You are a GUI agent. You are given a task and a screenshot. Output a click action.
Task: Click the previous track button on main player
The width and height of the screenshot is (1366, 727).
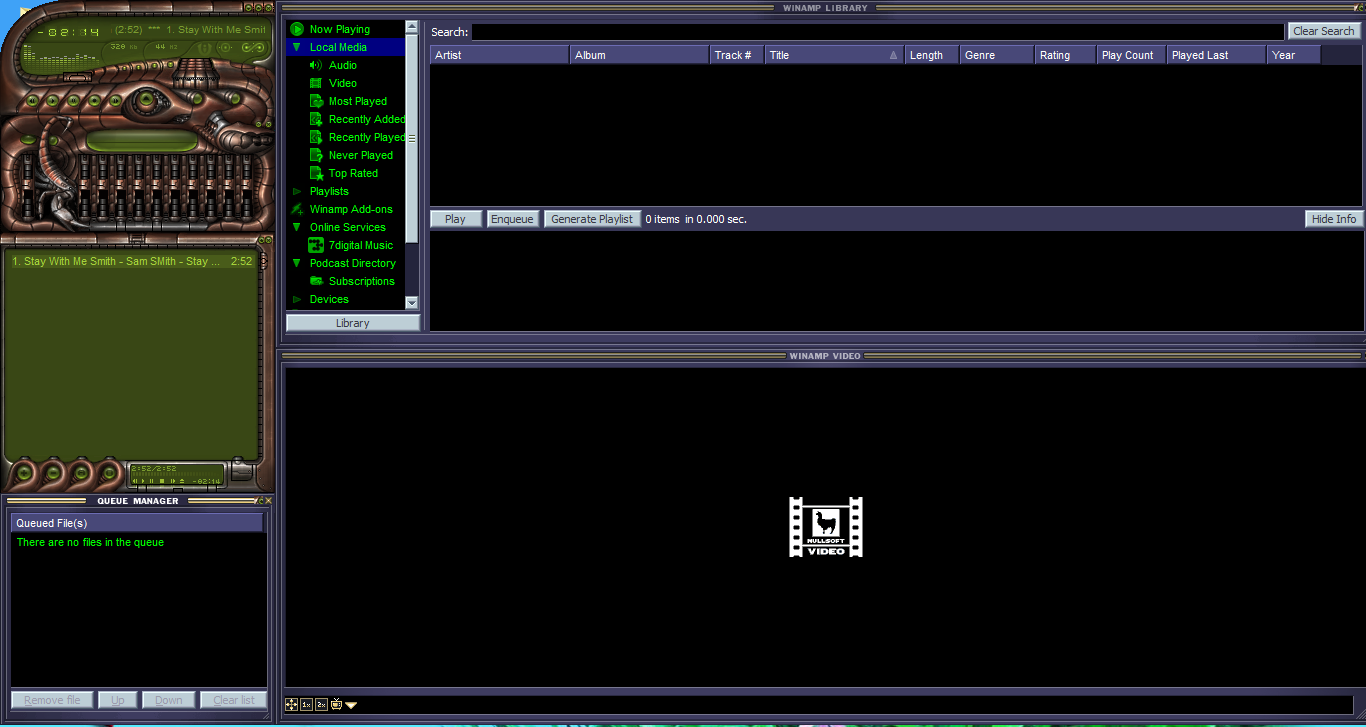coord(32,100)
